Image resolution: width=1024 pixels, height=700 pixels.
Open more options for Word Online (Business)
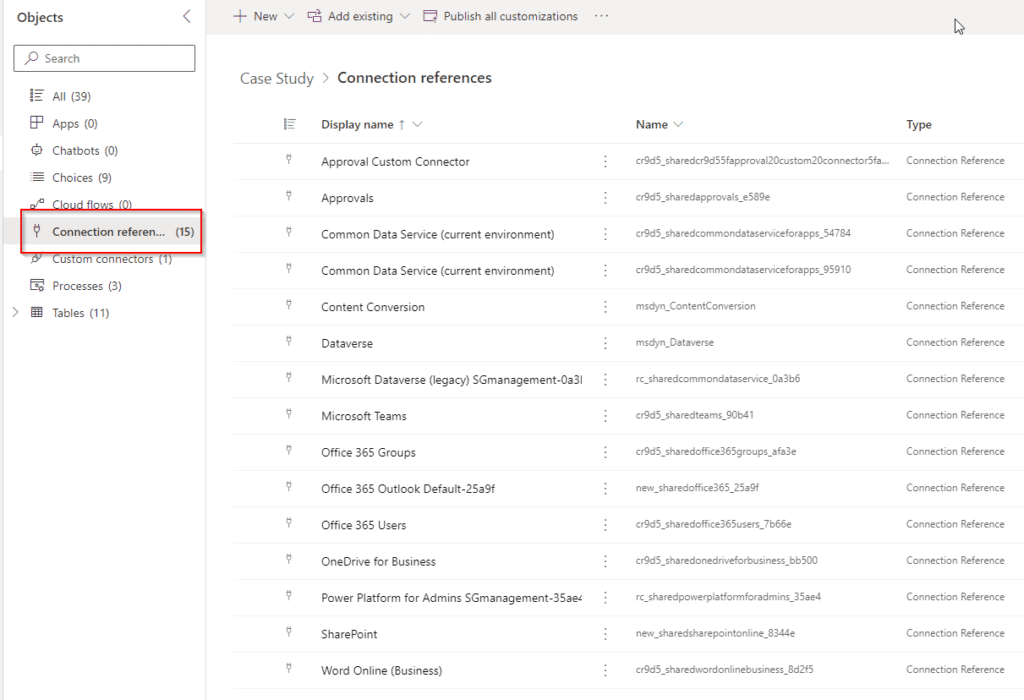[605, 671]
